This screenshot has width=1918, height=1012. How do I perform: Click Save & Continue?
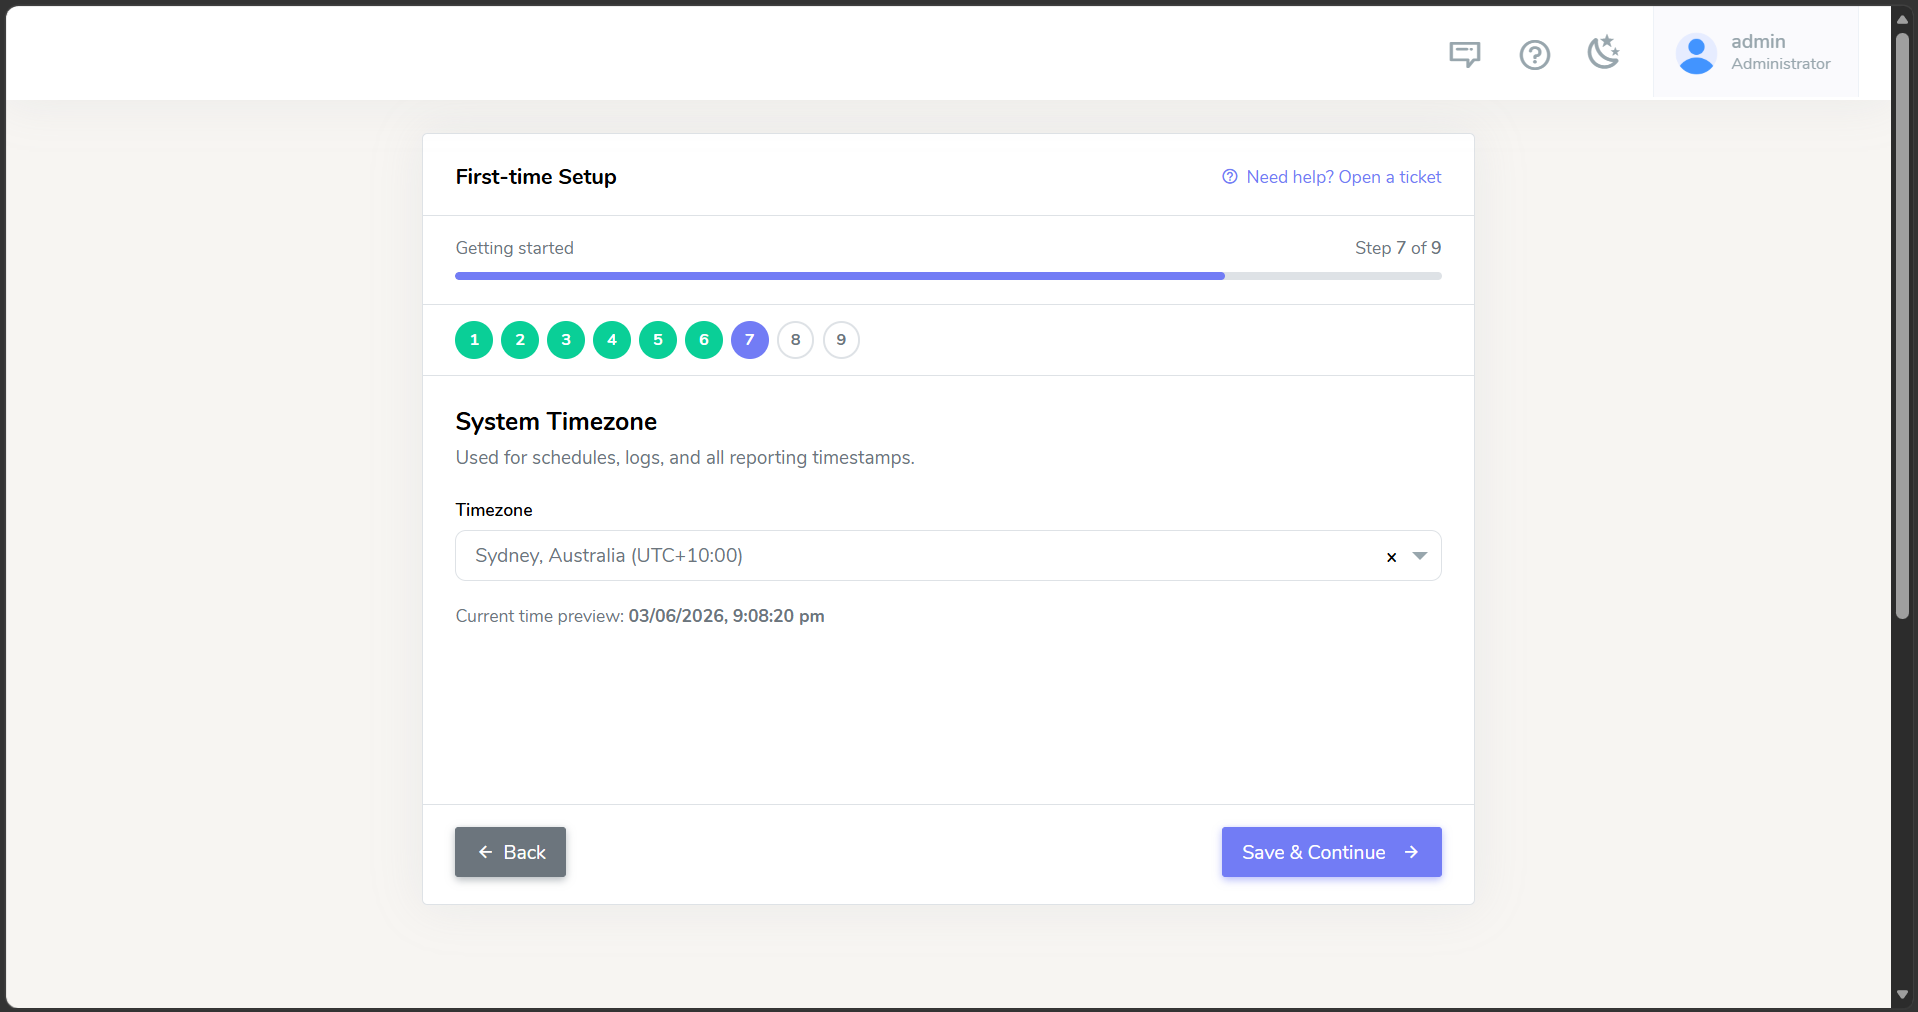pos(1332,852)
